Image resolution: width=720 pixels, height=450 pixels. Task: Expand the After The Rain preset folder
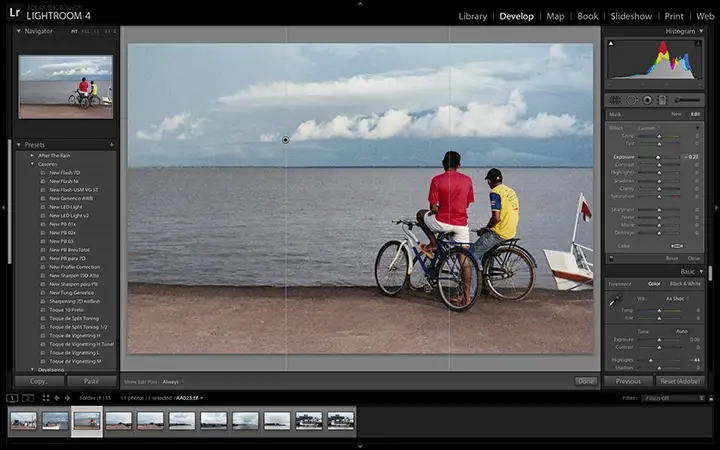click(x=32, y=155)
